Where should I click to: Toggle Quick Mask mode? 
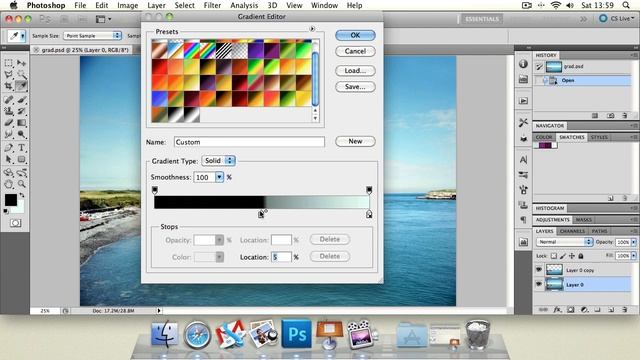pos(16,223)
